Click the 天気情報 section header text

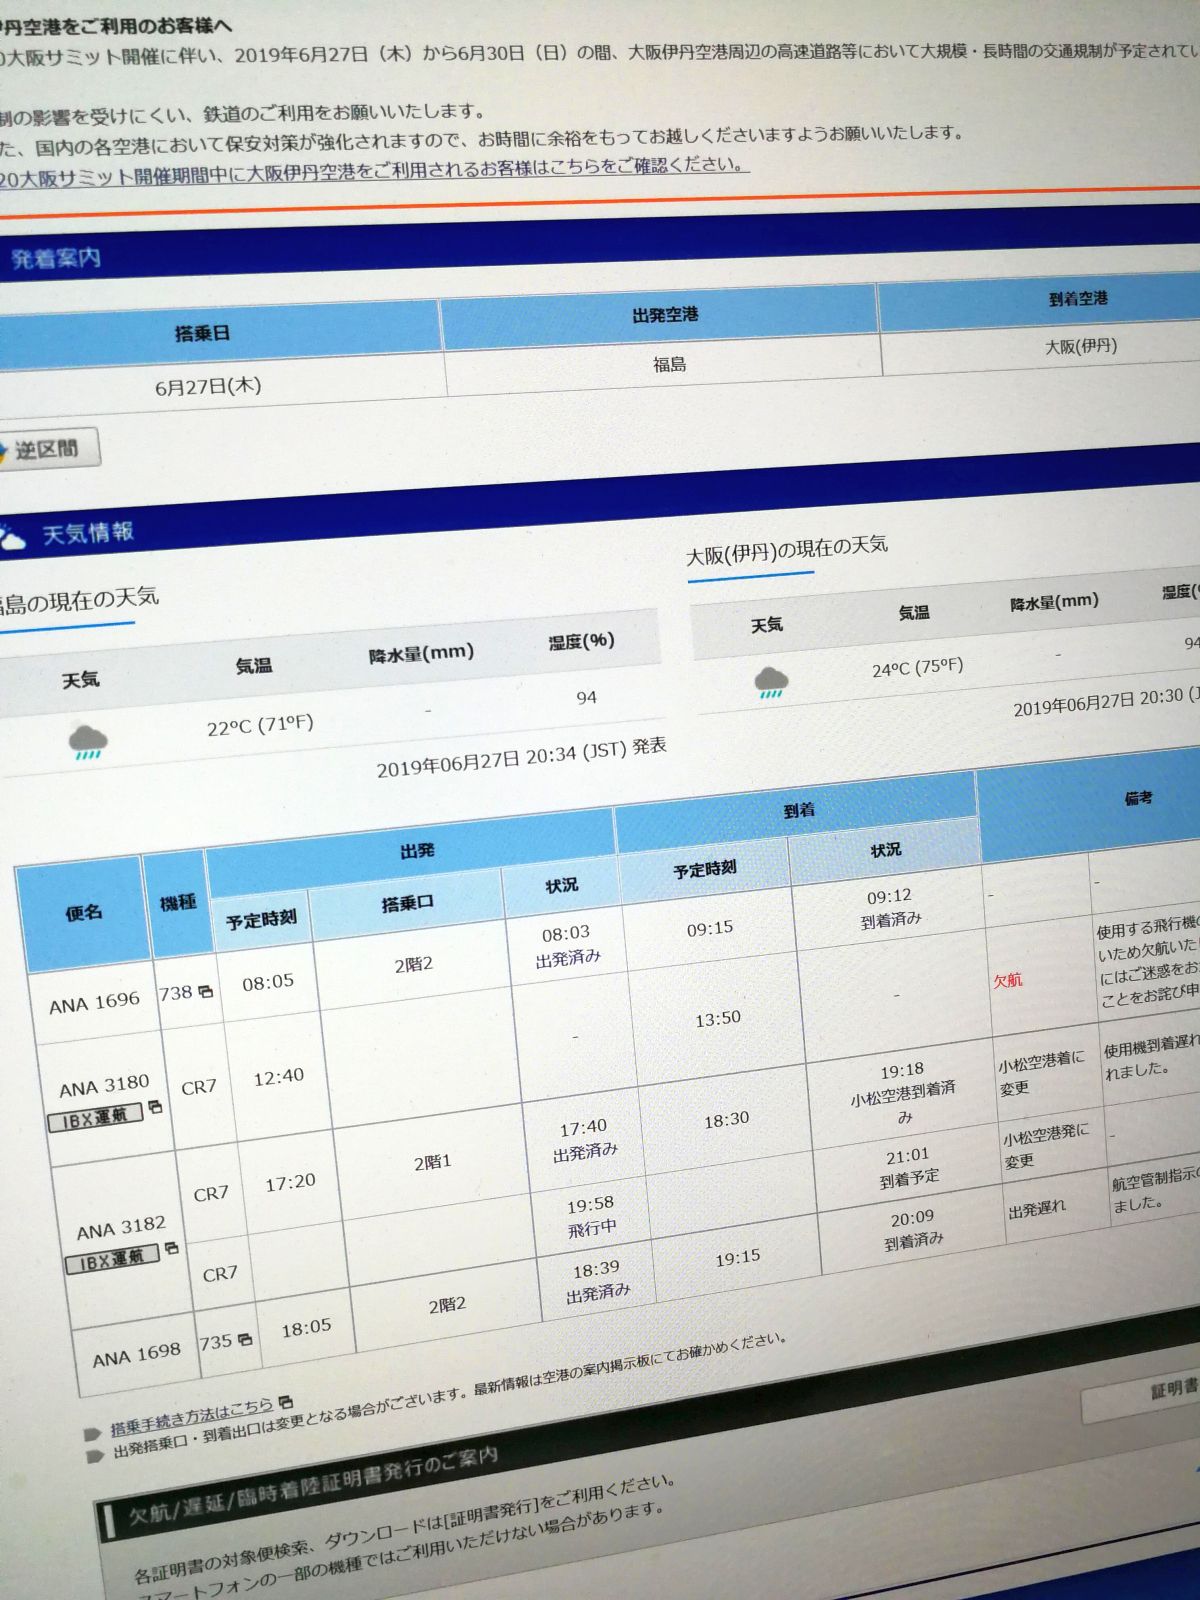[x=88, y=533]
